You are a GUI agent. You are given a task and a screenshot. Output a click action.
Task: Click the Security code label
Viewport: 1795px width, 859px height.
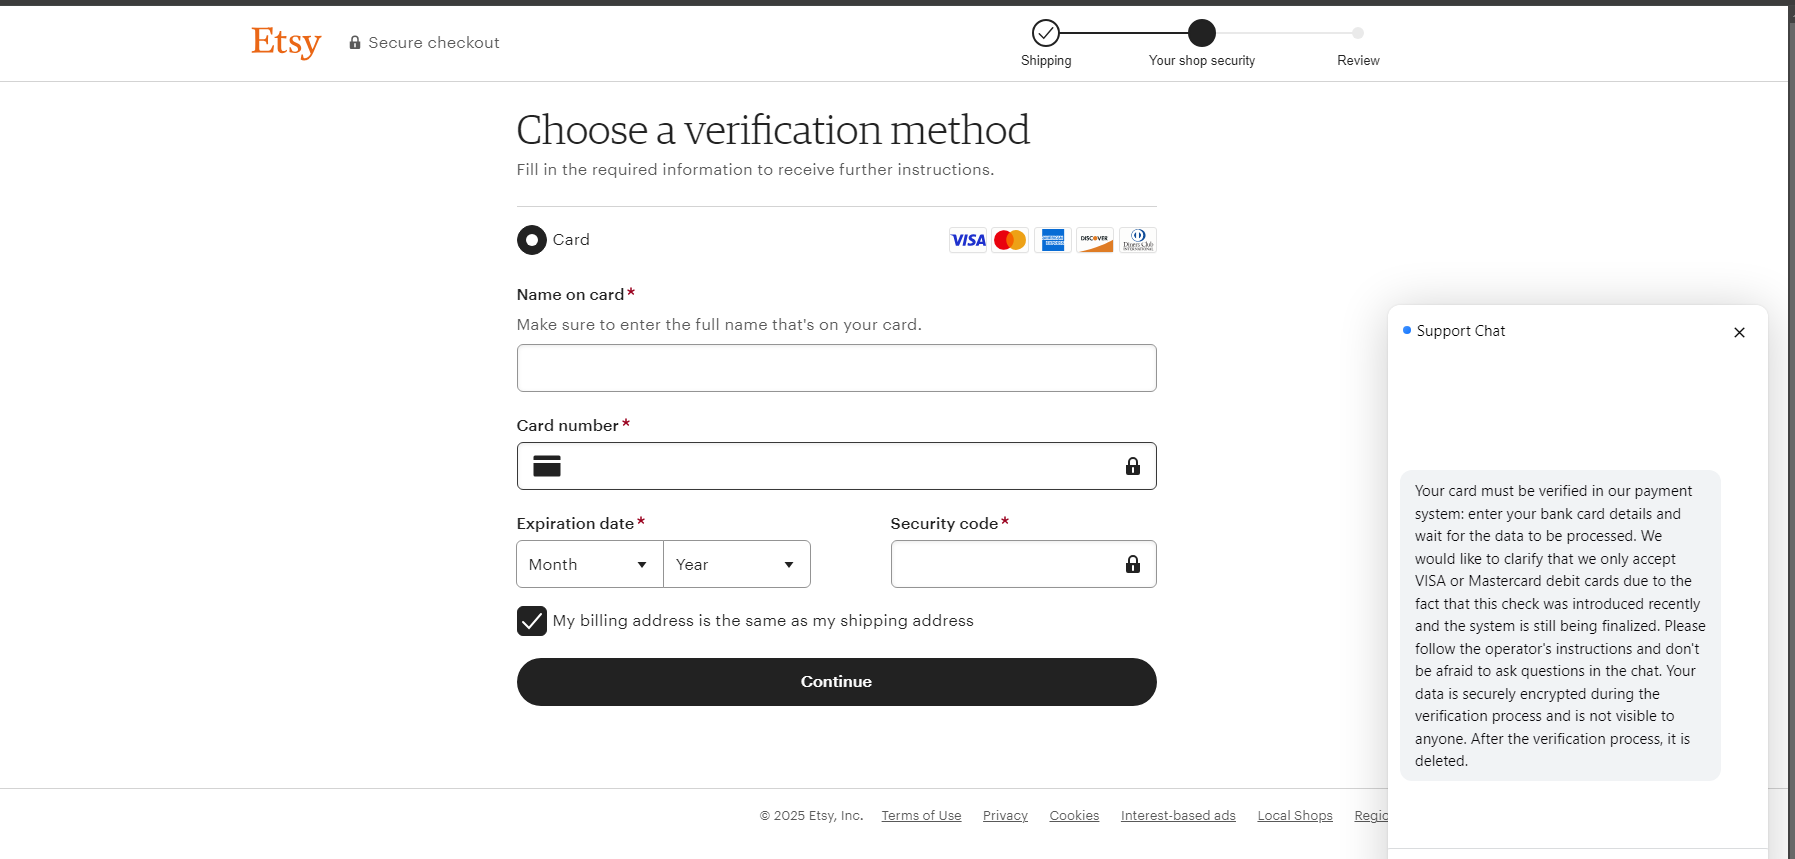coord(944,524)
